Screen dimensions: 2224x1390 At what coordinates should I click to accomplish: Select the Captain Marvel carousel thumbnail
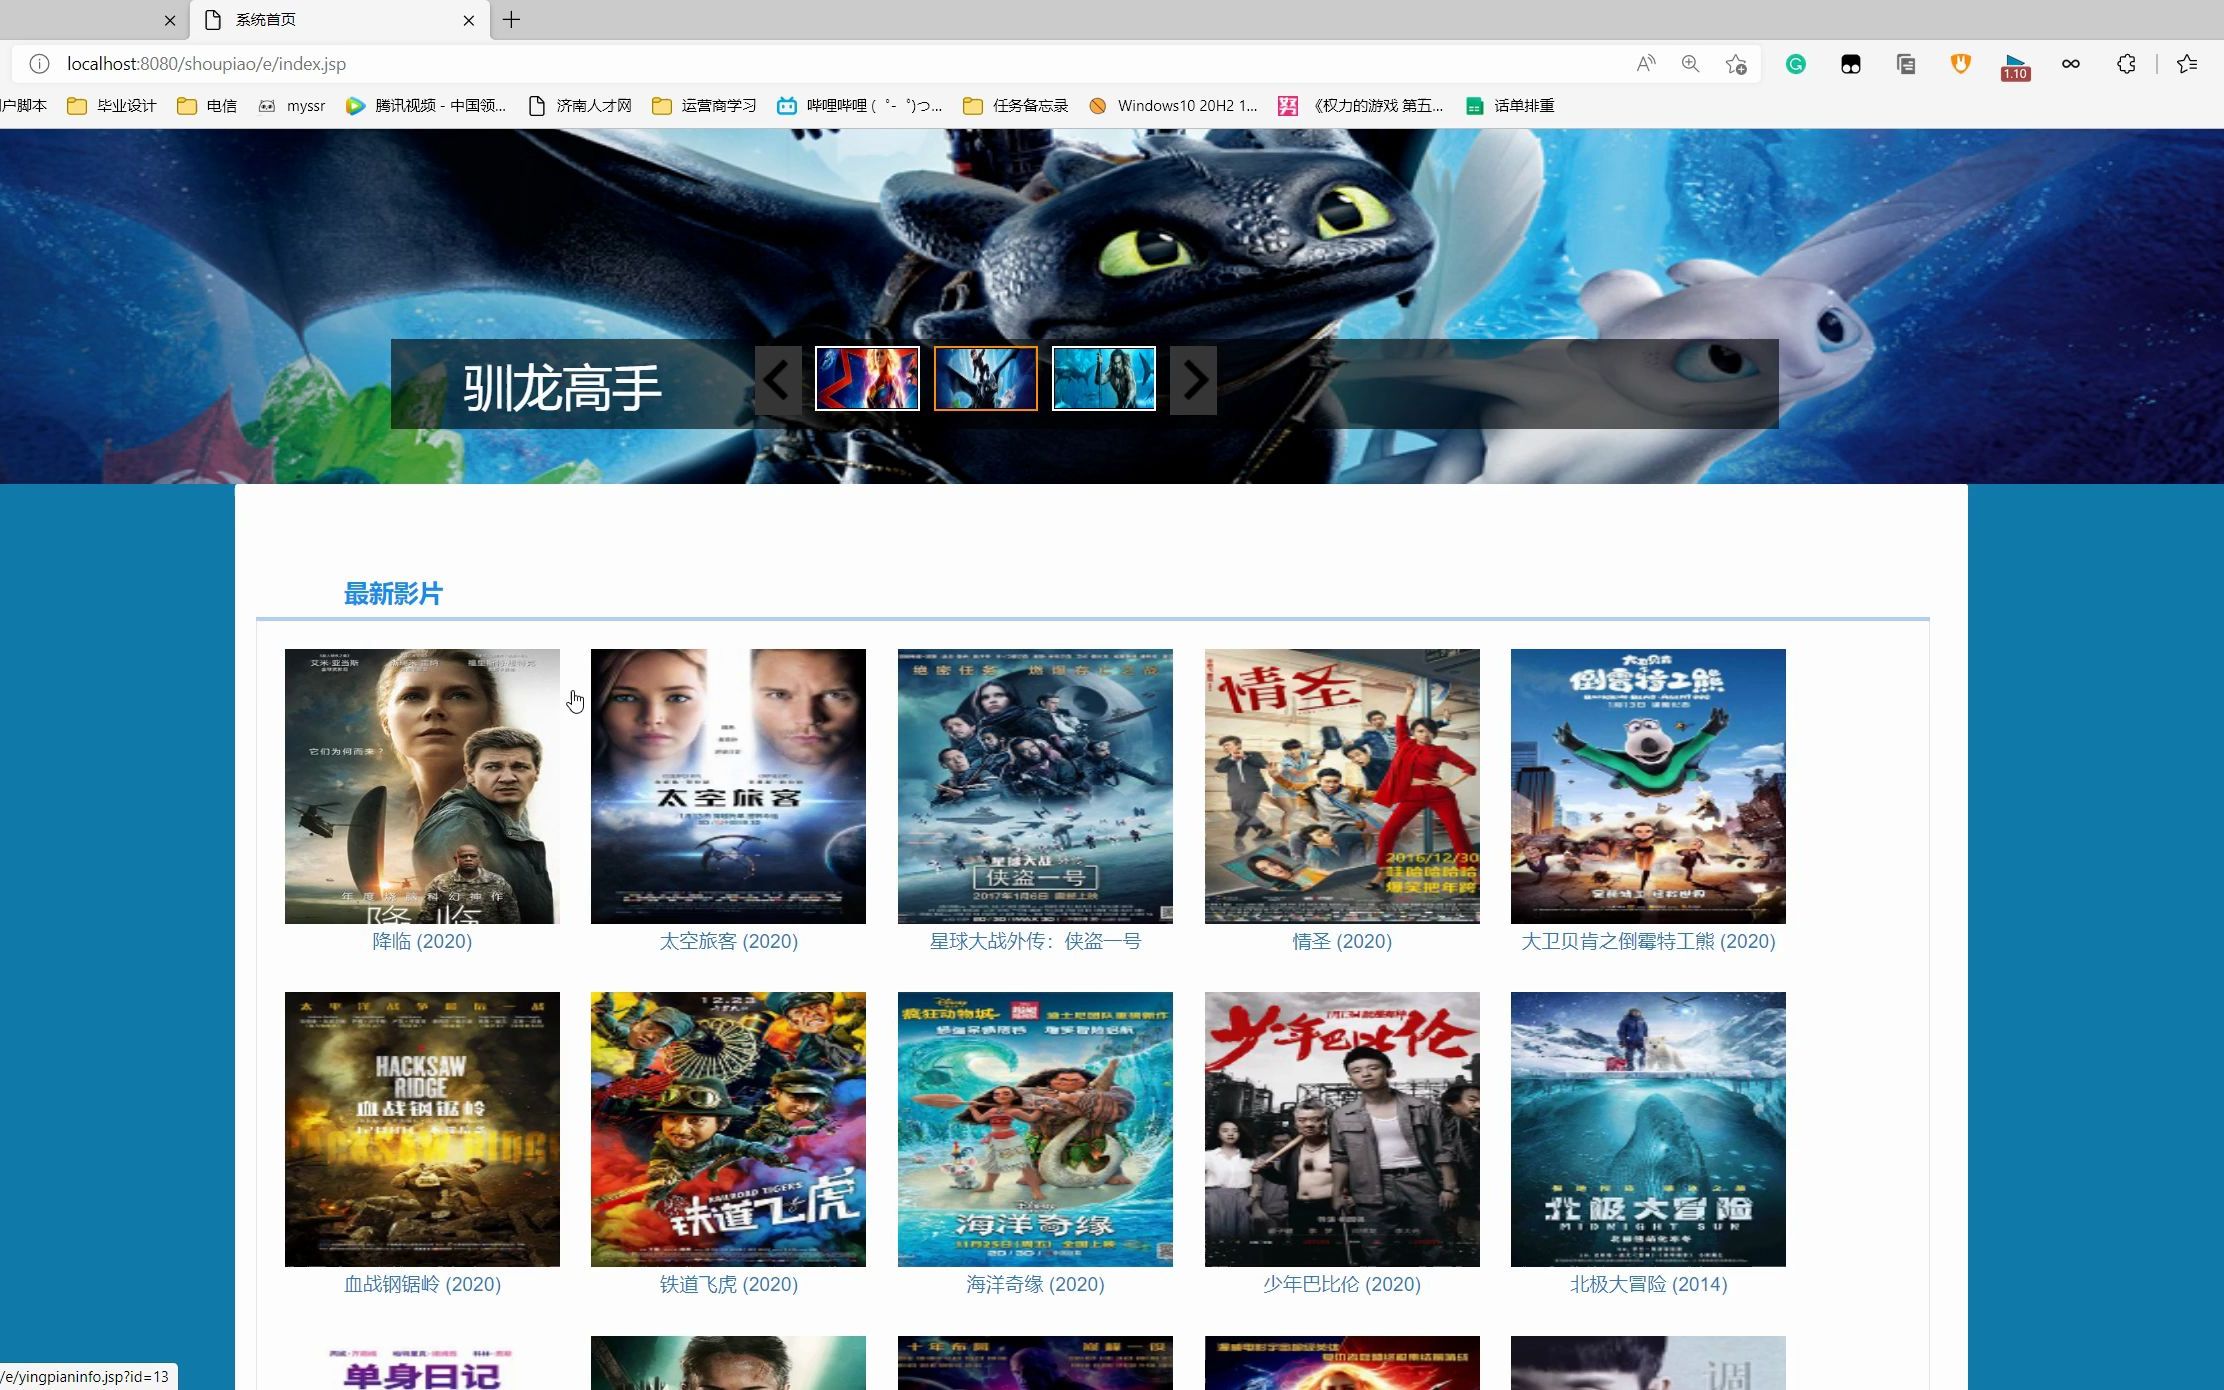(867, 378)
